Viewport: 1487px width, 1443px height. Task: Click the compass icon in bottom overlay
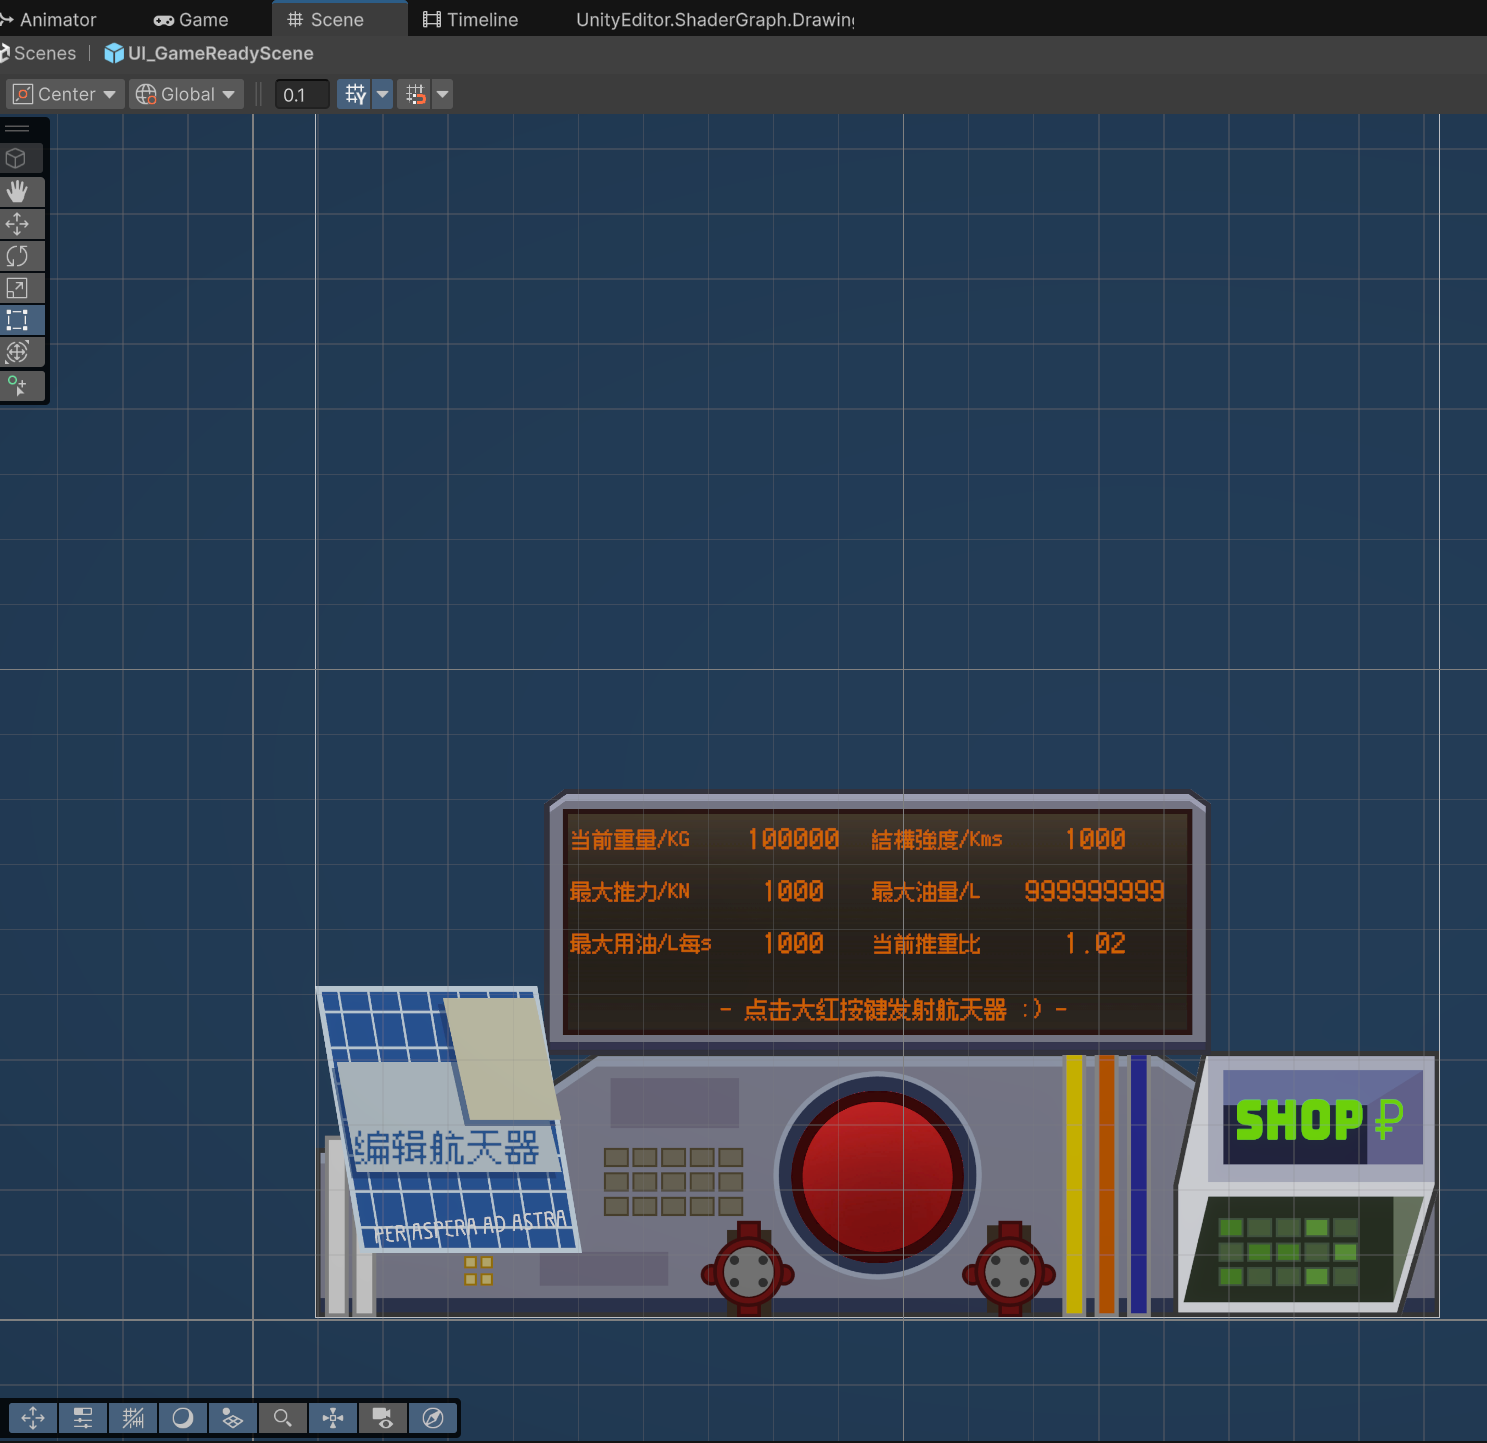click(x=433, y=1418)
